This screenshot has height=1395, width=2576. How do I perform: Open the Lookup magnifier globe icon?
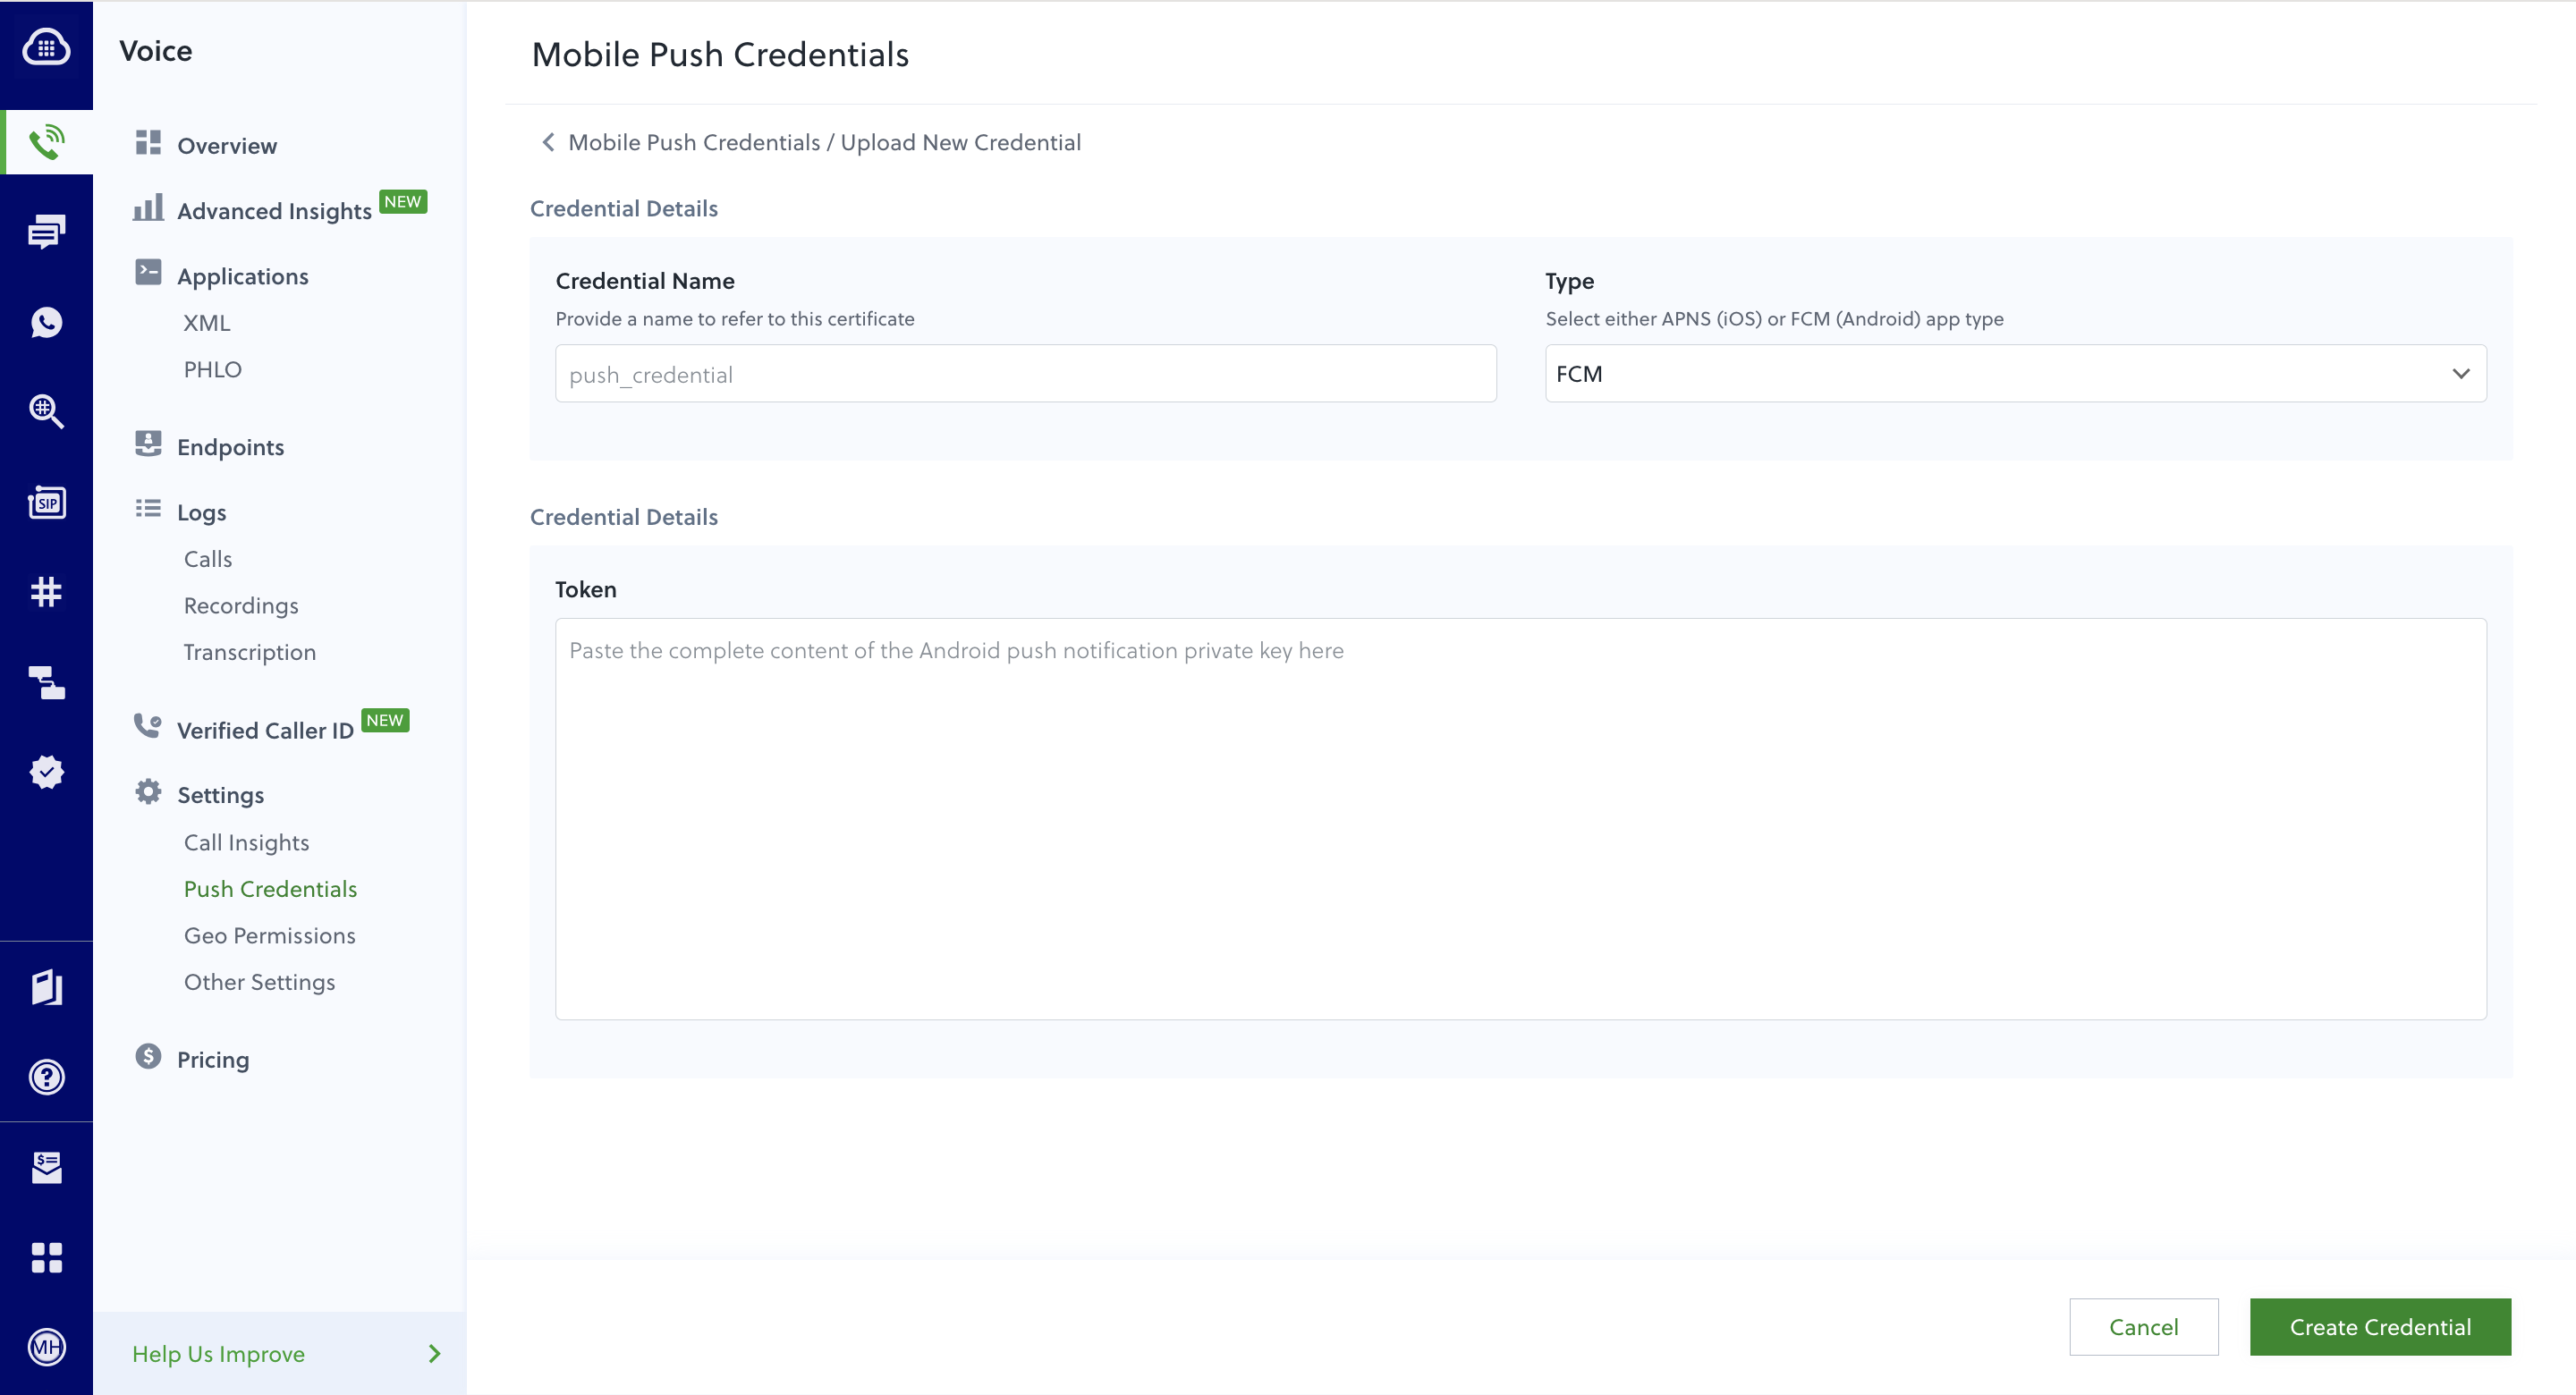[x=46, y=410]
